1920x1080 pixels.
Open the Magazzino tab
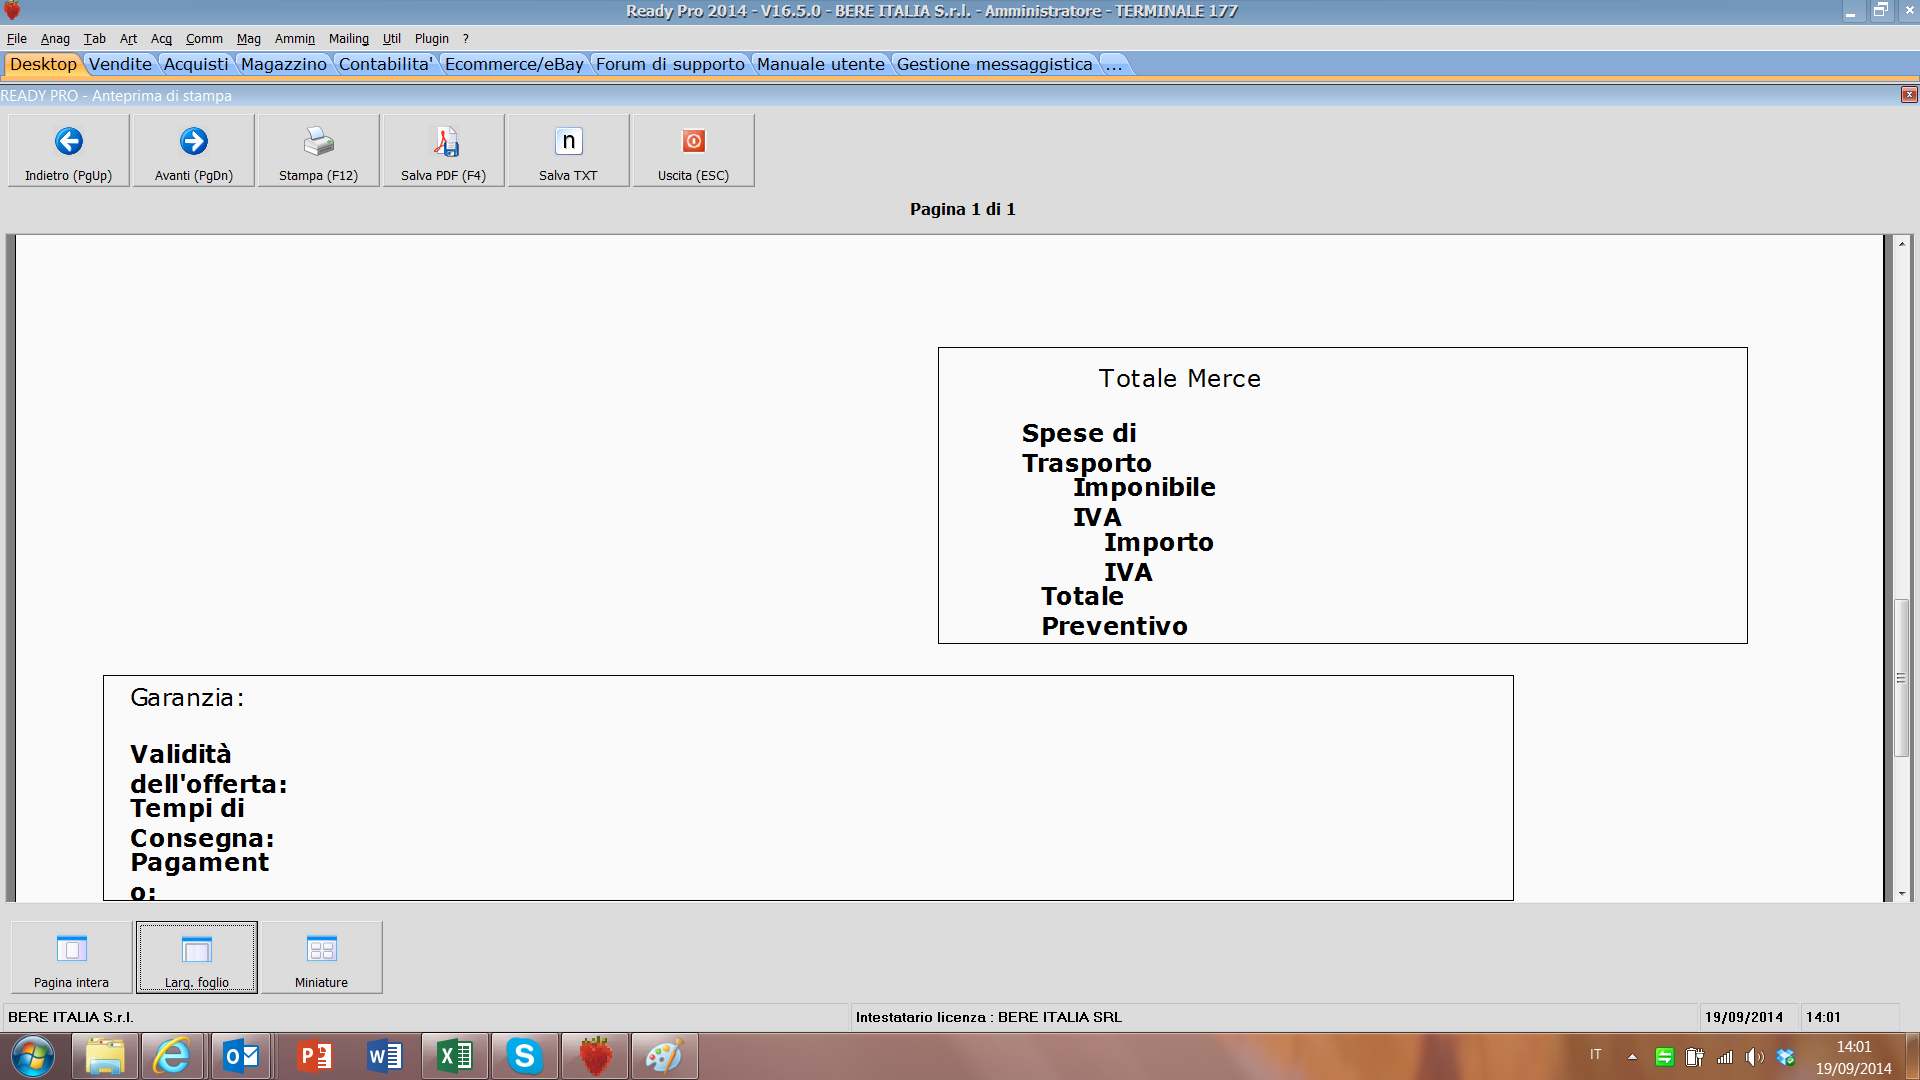283,64
